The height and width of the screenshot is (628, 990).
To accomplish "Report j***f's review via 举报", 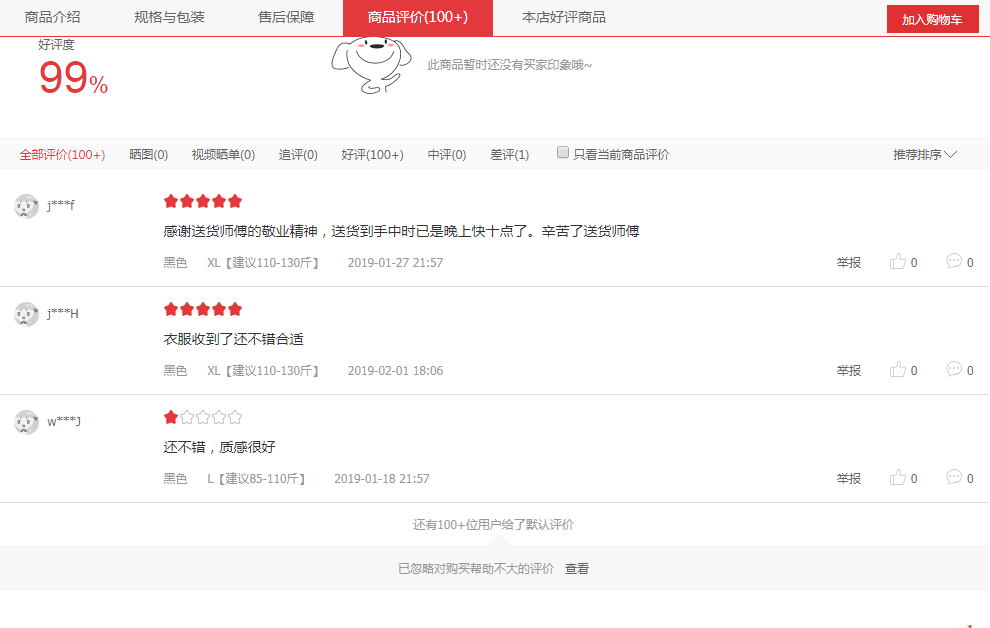I will click(849, 263).
